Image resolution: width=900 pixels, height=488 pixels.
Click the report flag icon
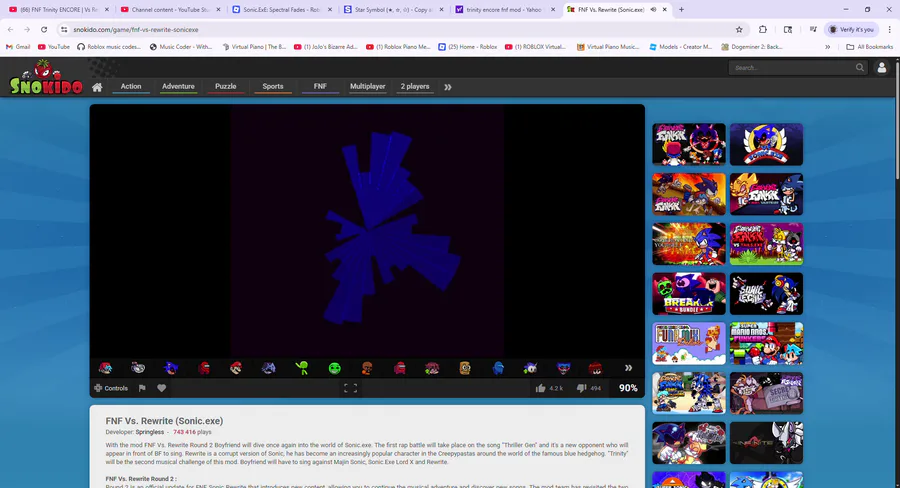coord(142,388)
